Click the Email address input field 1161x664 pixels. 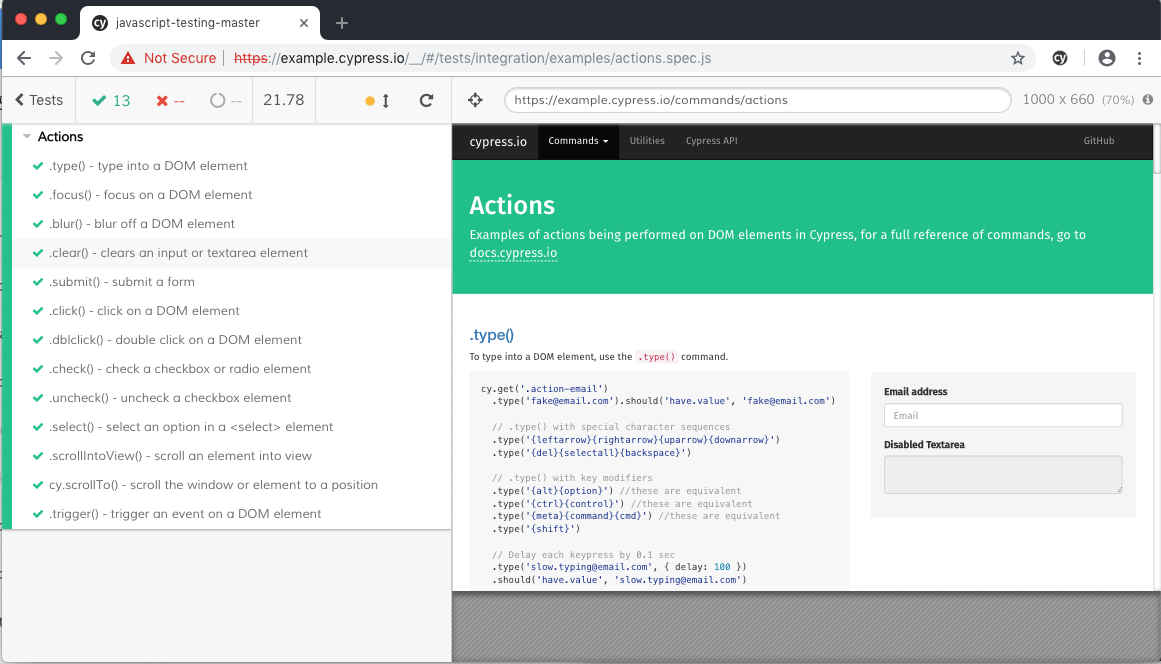click(x=1003, y=415)
